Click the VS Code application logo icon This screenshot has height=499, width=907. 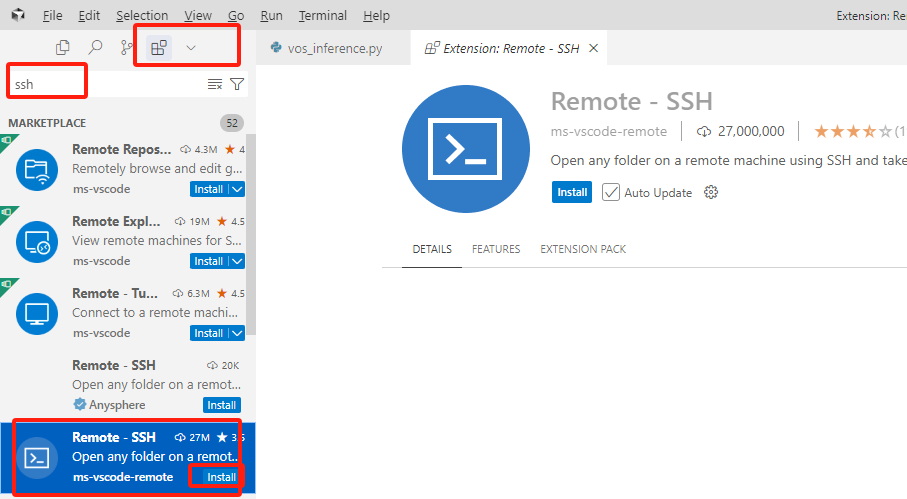(x=18, y=15)
